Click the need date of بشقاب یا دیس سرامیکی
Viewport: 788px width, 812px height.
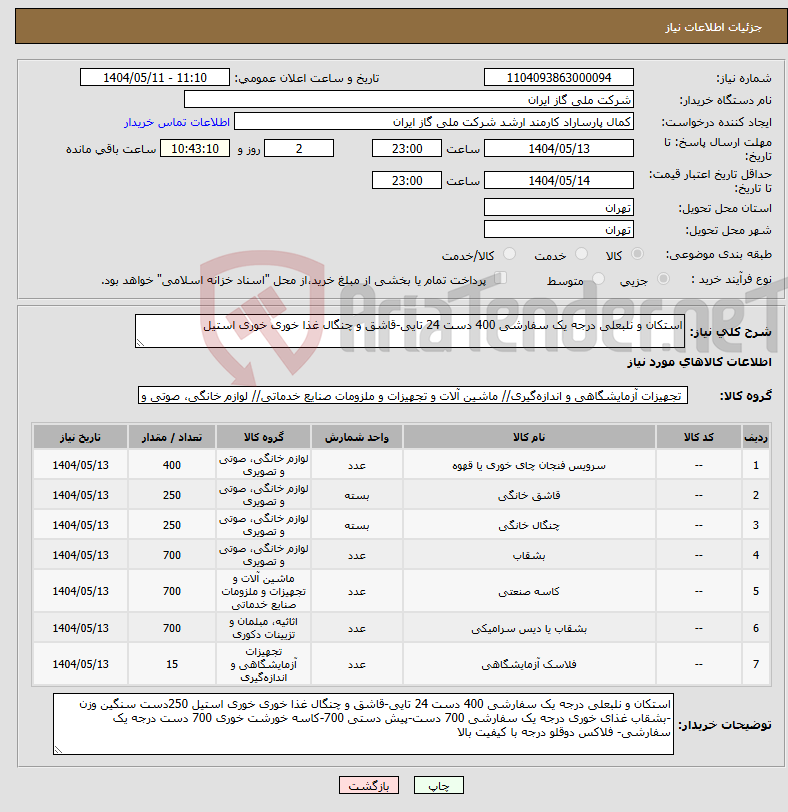tap(80, 628)
